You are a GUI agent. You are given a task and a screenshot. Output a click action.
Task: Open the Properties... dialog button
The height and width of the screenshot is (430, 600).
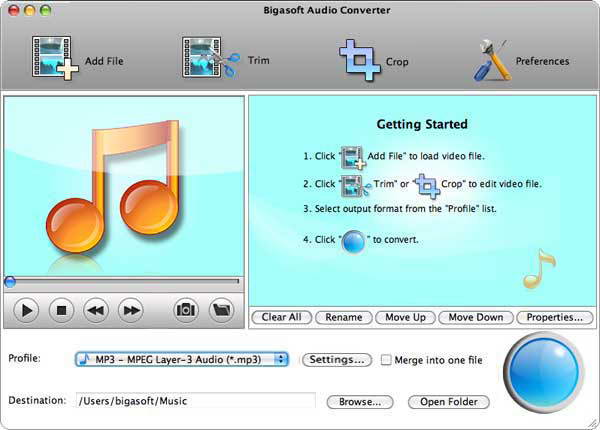coord(555,317)
